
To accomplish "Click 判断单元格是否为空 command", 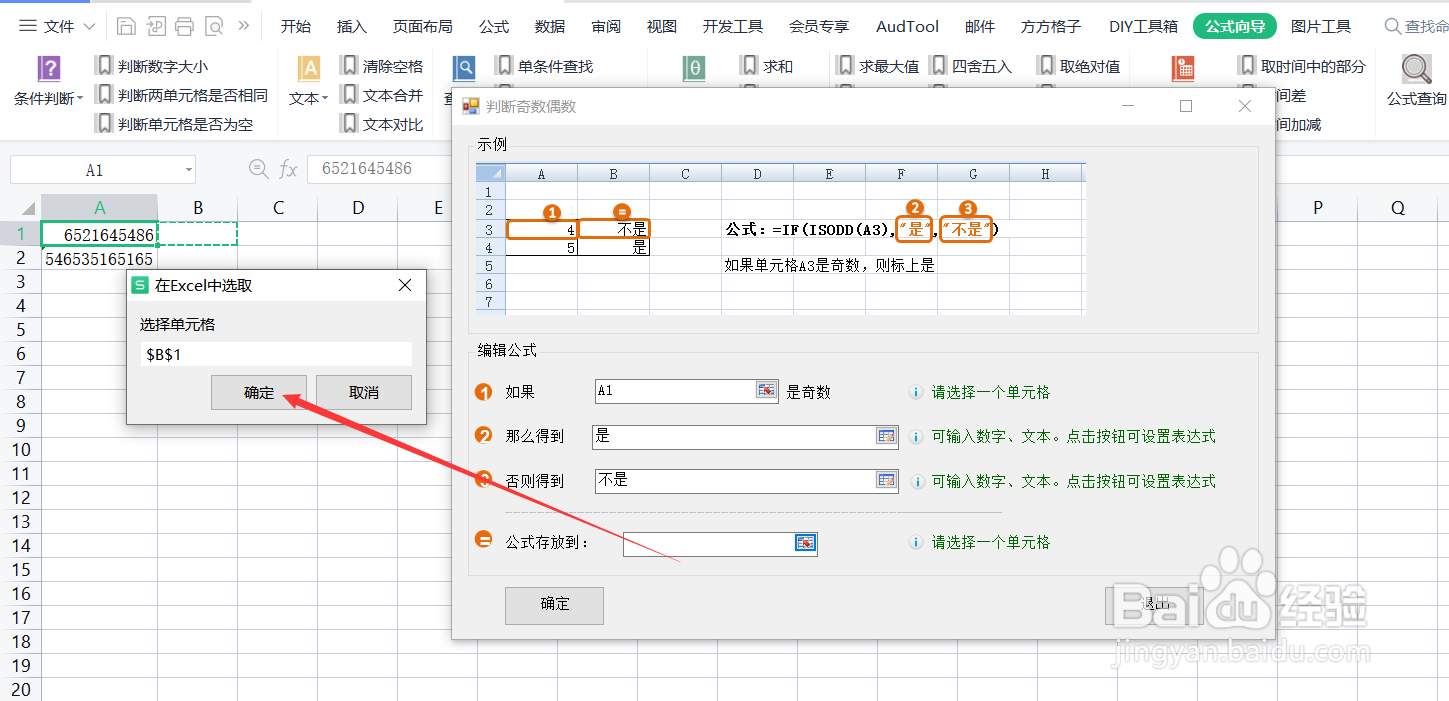I will point(175,125).
